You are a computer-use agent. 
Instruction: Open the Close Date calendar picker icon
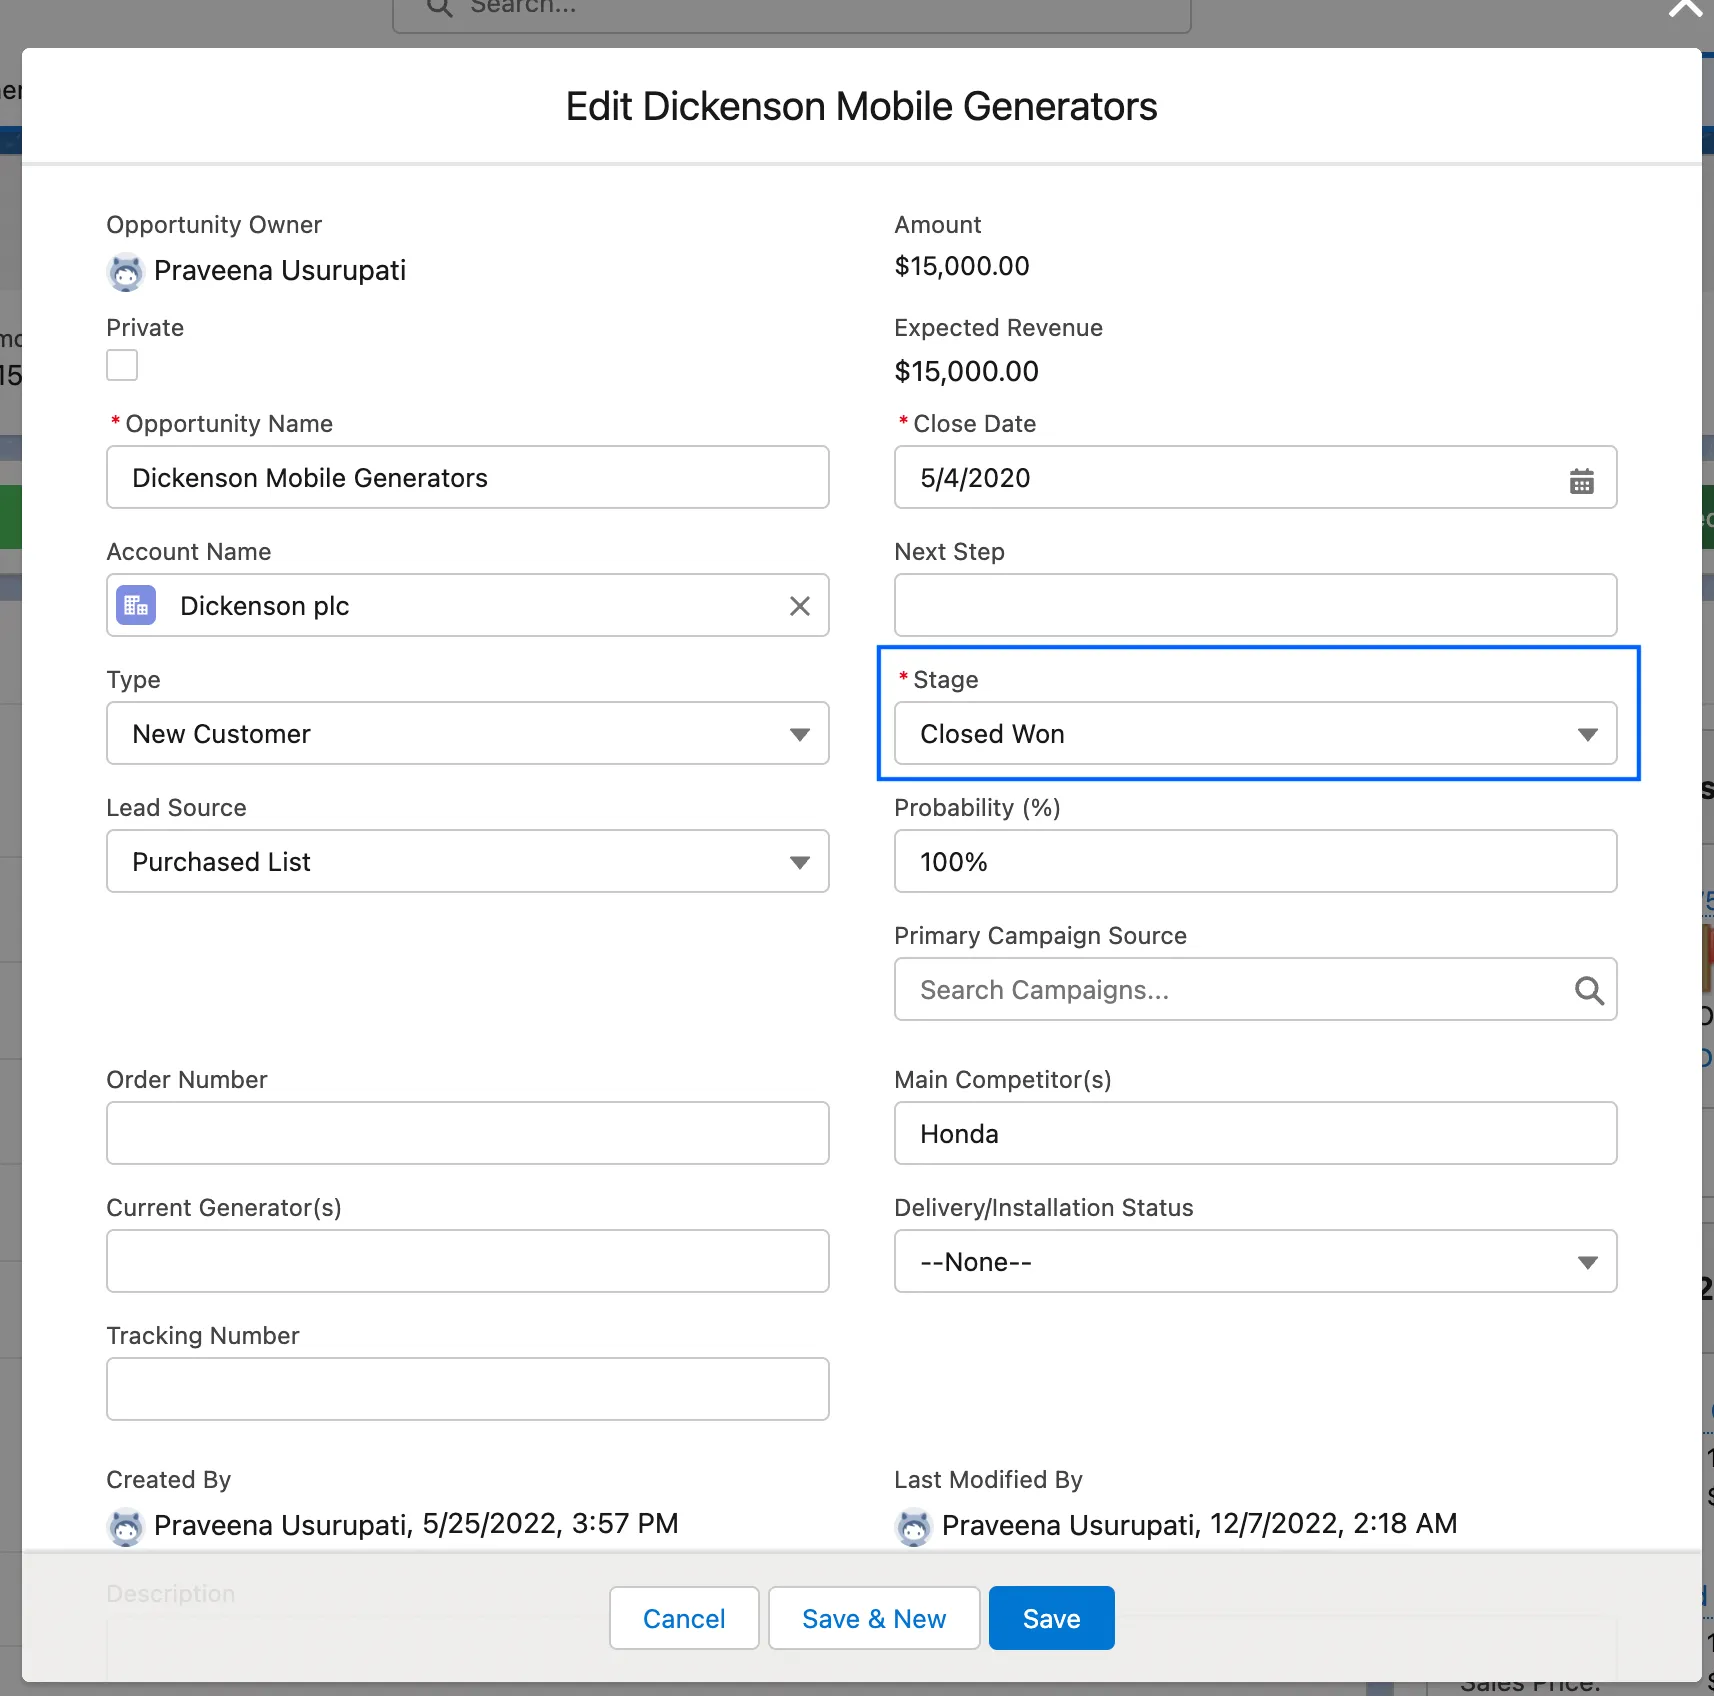(1581, 481)
